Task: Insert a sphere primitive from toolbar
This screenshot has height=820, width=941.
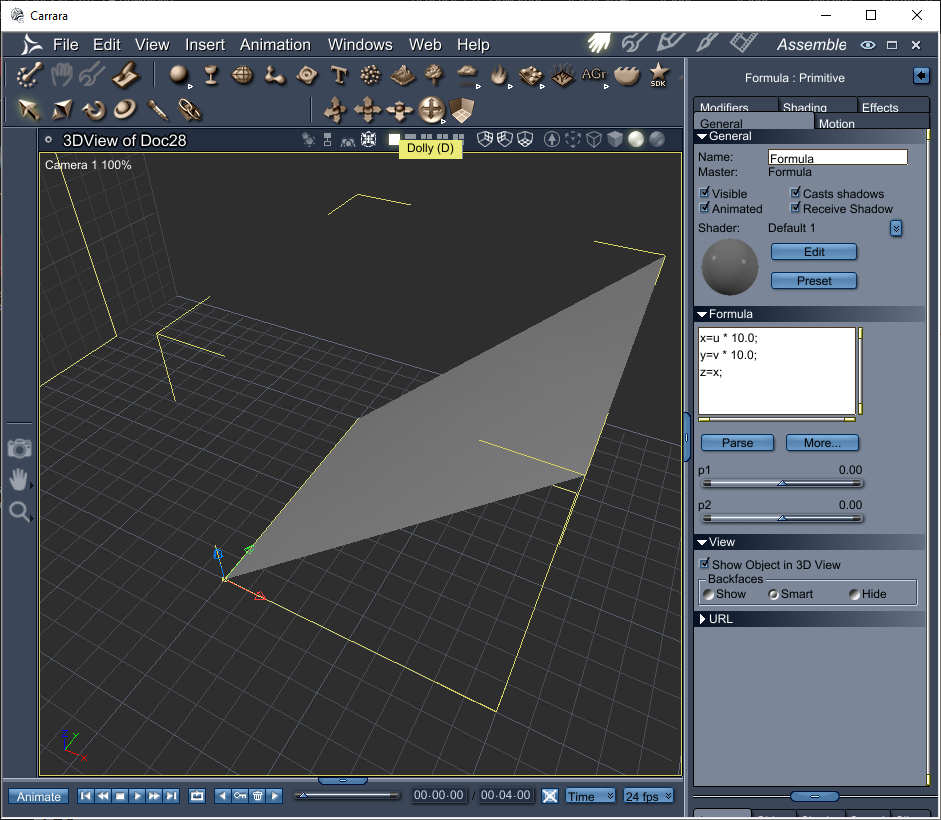Action: point(178,74)
